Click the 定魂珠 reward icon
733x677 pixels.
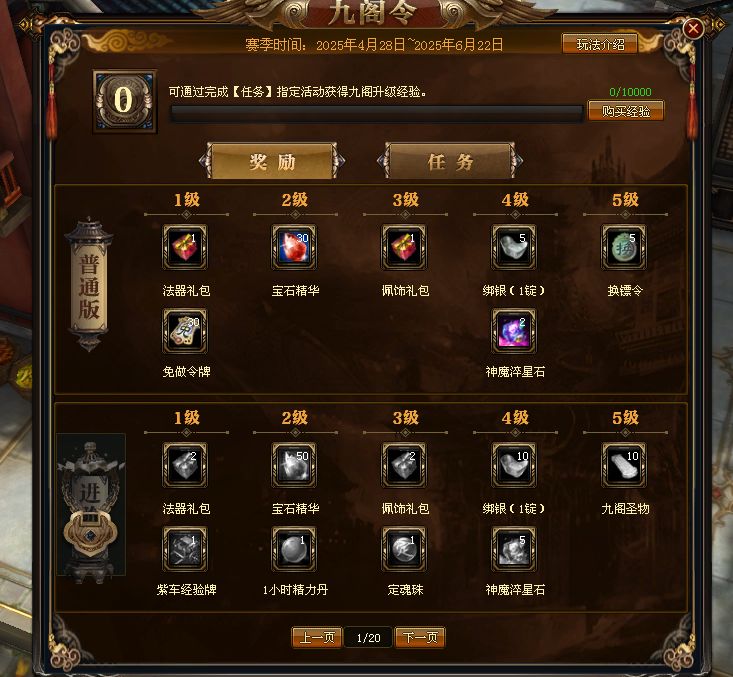[x=404, y=549]
